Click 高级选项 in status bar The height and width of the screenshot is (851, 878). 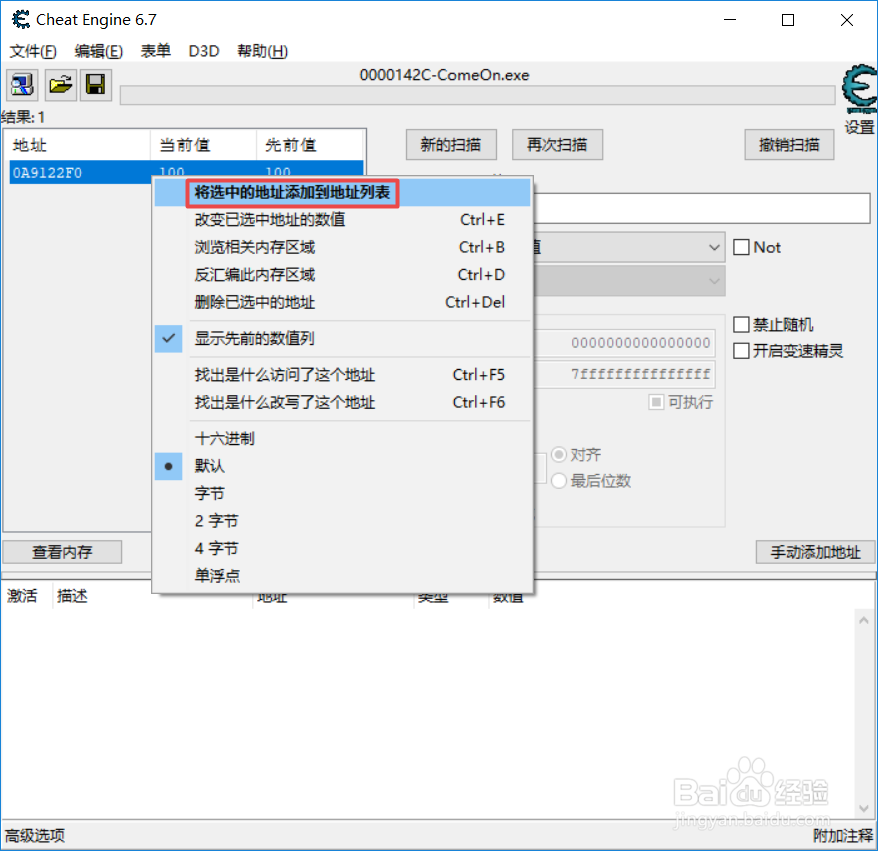coord(35,836)
